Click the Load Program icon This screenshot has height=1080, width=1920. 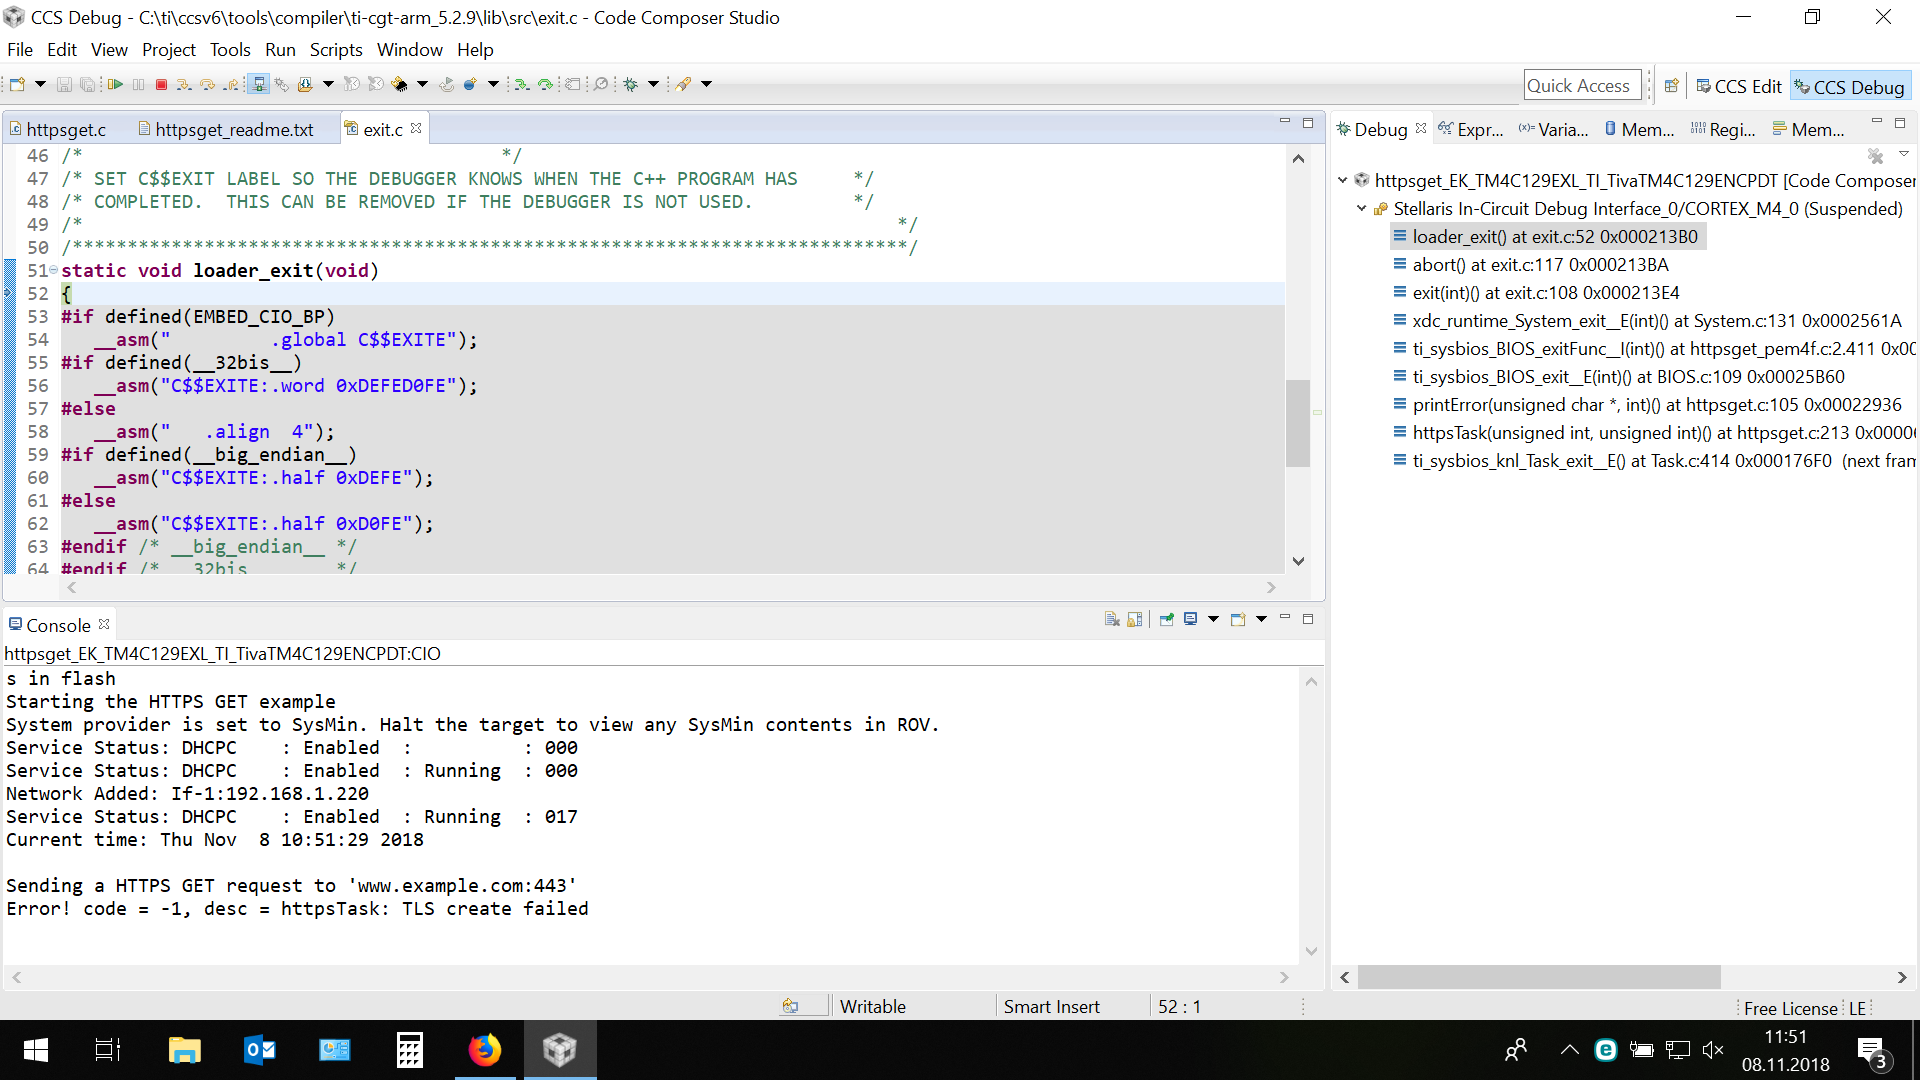(305, 85)
